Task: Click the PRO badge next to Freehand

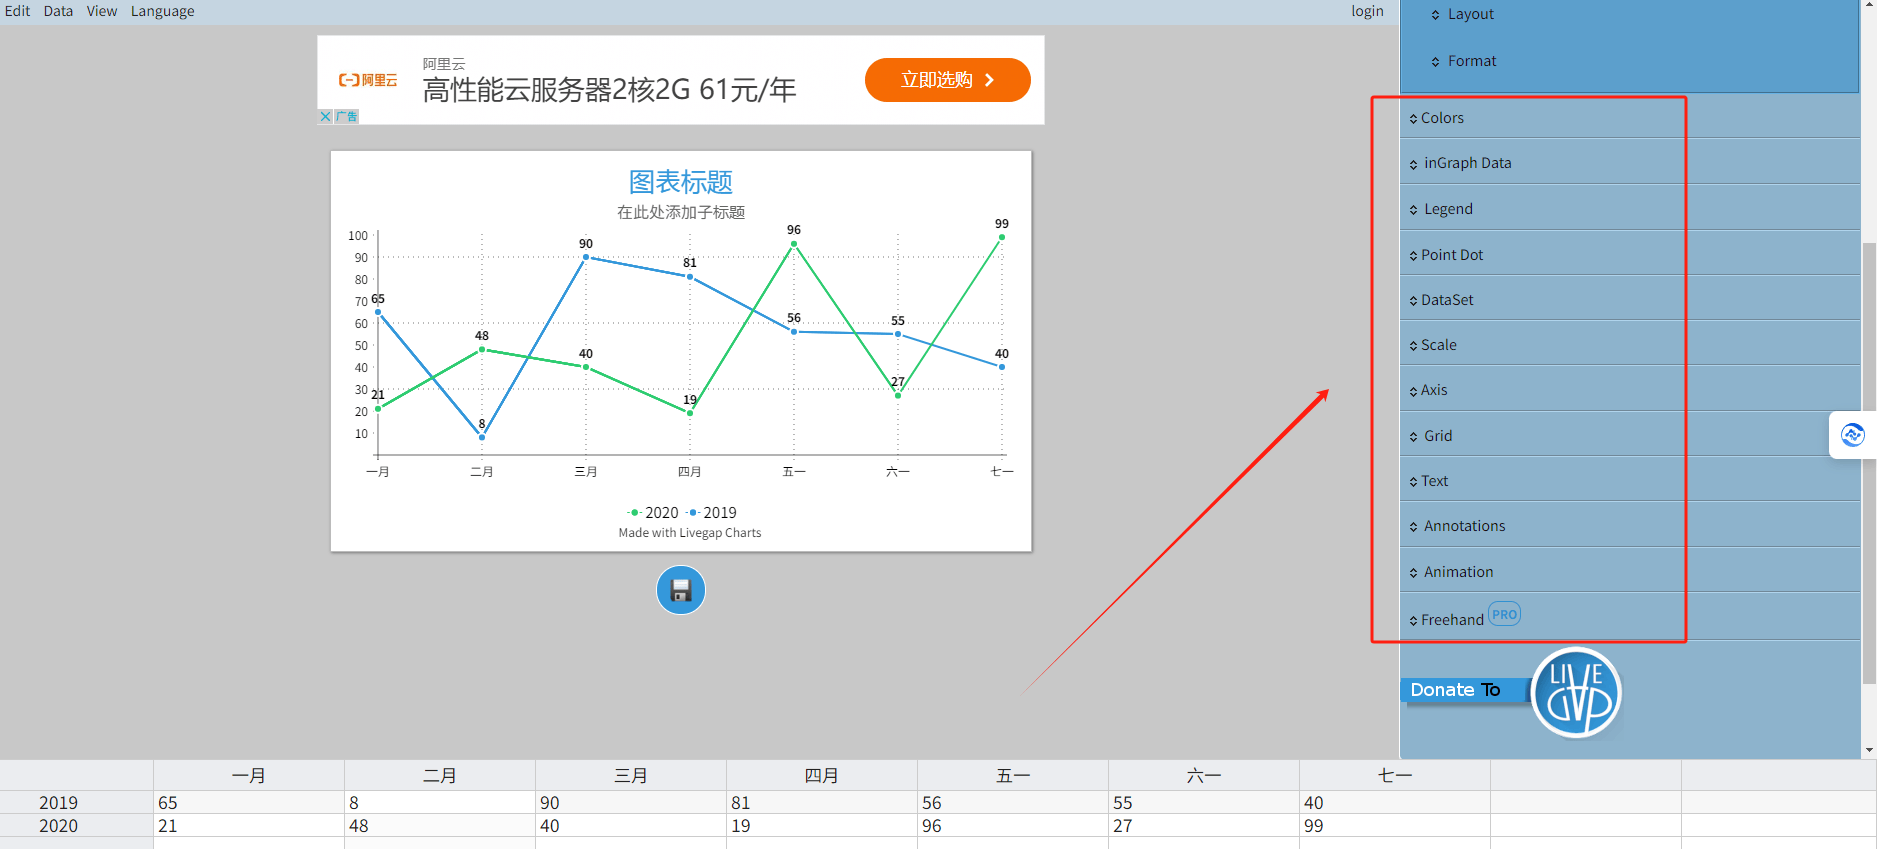Action: point(1504,614)
